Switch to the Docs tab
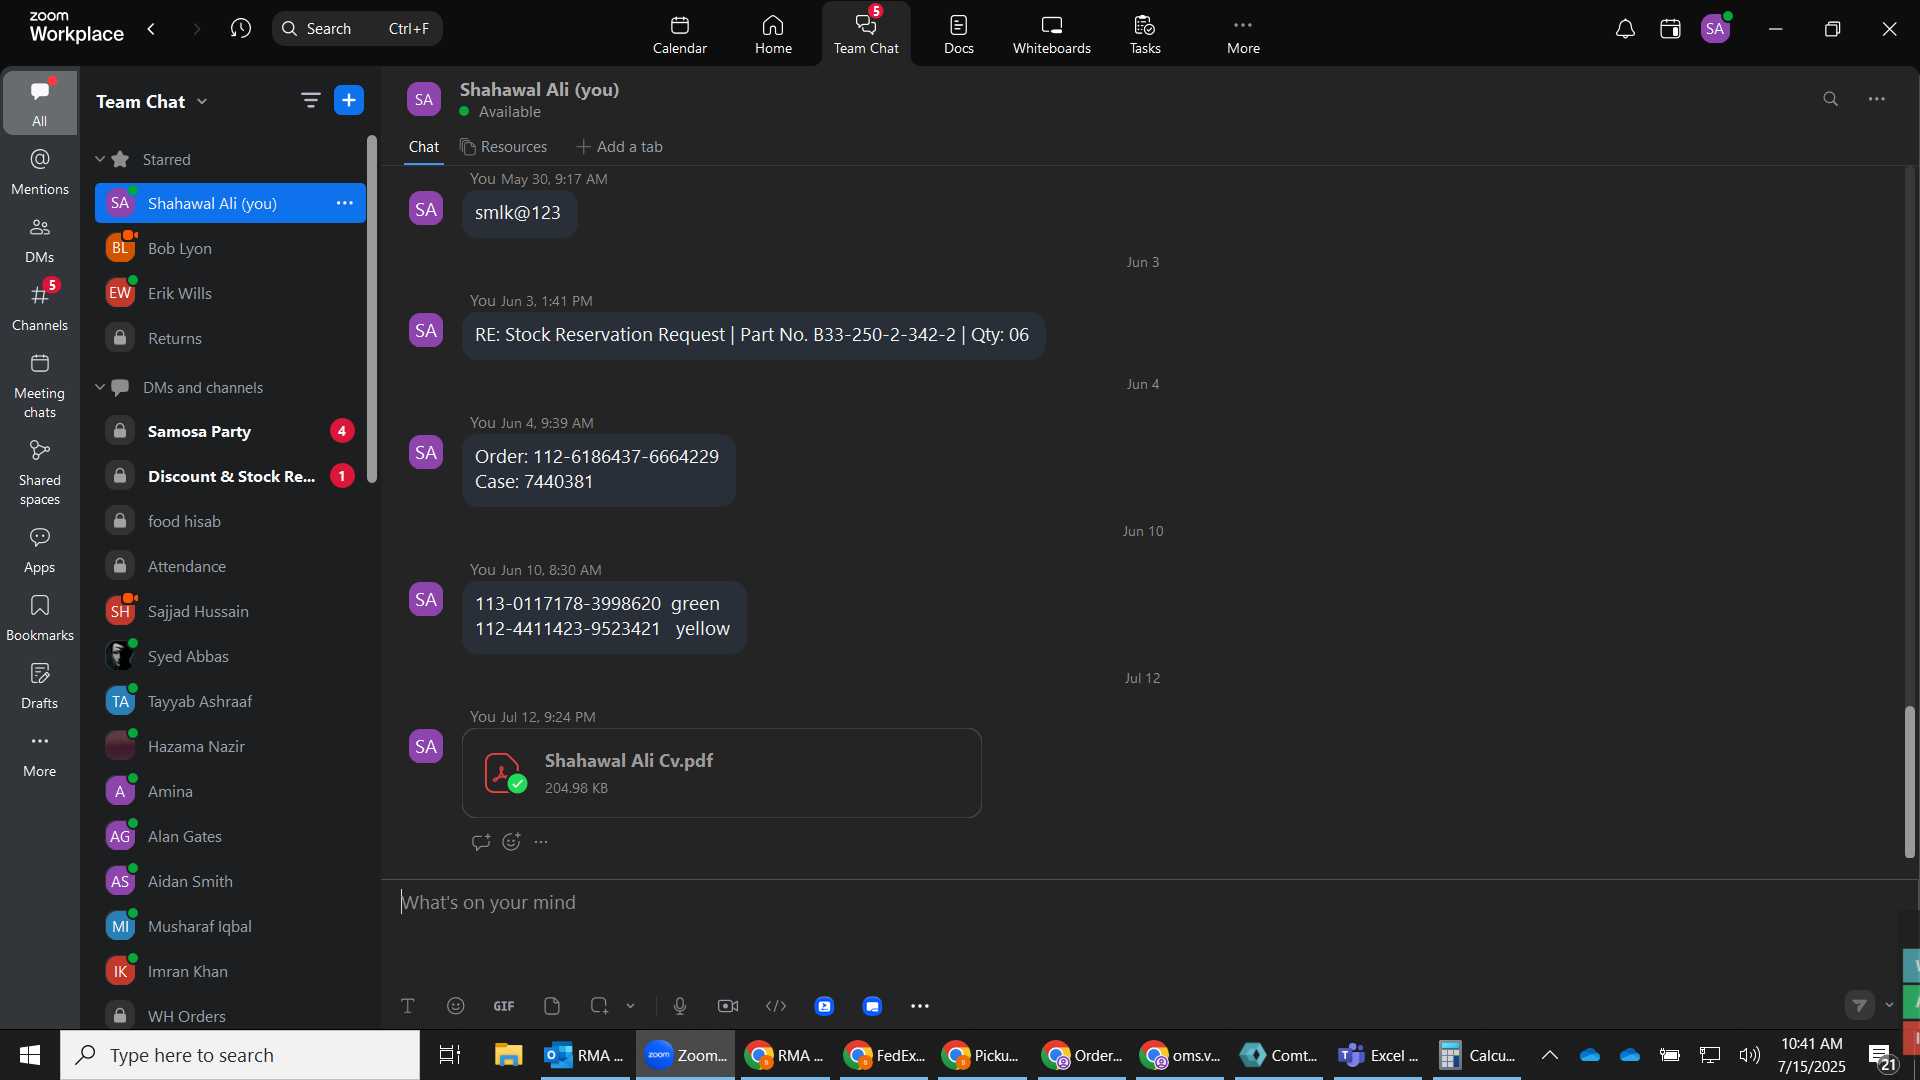This screenshot has height=1080, width=1920. click(958, 34)
